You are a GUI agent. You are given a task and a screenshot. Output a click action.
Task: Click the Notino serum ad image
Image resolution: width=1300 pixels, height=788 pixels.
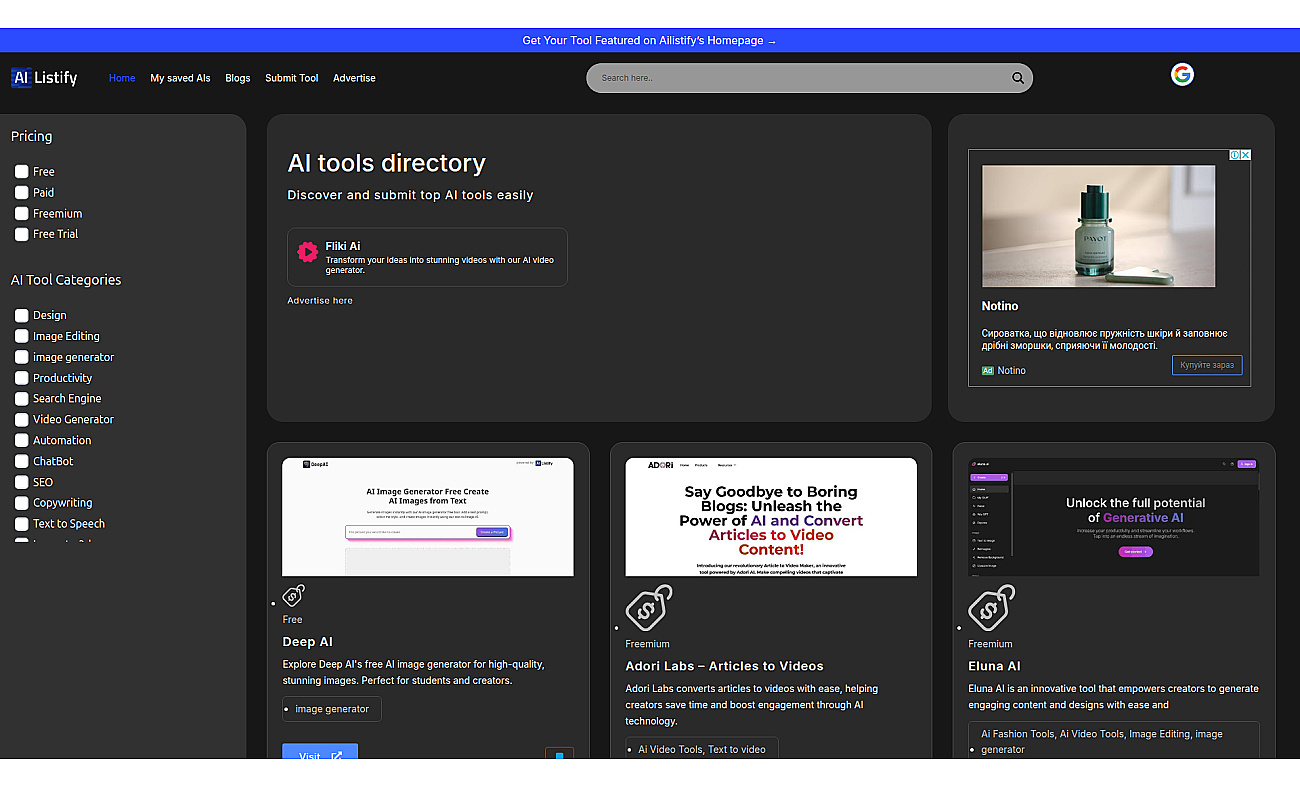[1099, 226]
